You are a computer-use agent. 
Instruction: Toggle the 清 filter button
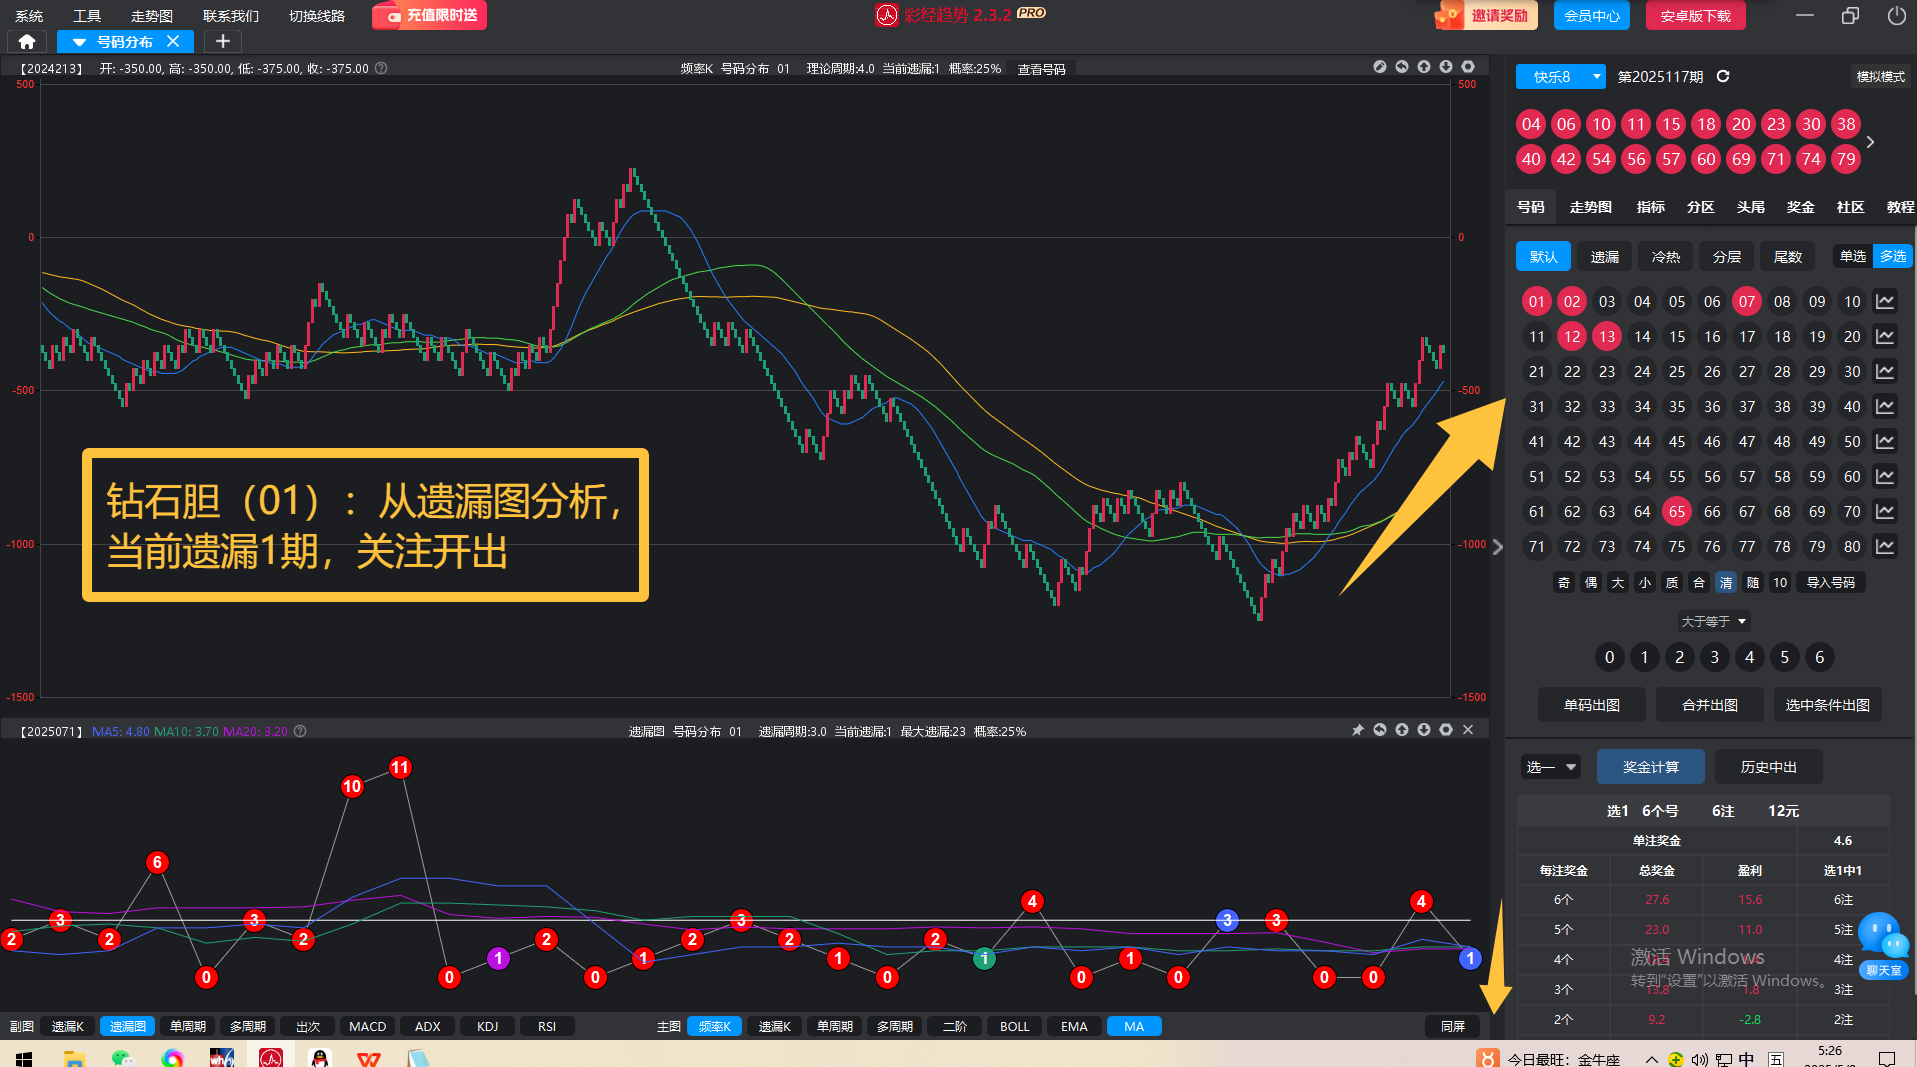click(x=1726, y=582)
